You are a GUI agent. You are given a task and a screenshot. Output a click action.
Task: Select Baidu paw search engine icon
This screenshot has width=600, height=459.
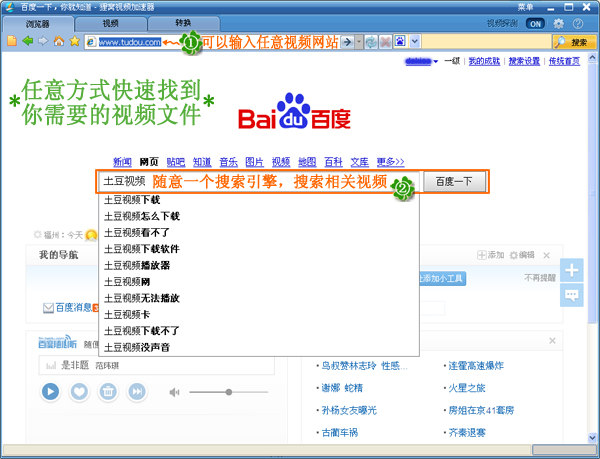click(400, 41)
